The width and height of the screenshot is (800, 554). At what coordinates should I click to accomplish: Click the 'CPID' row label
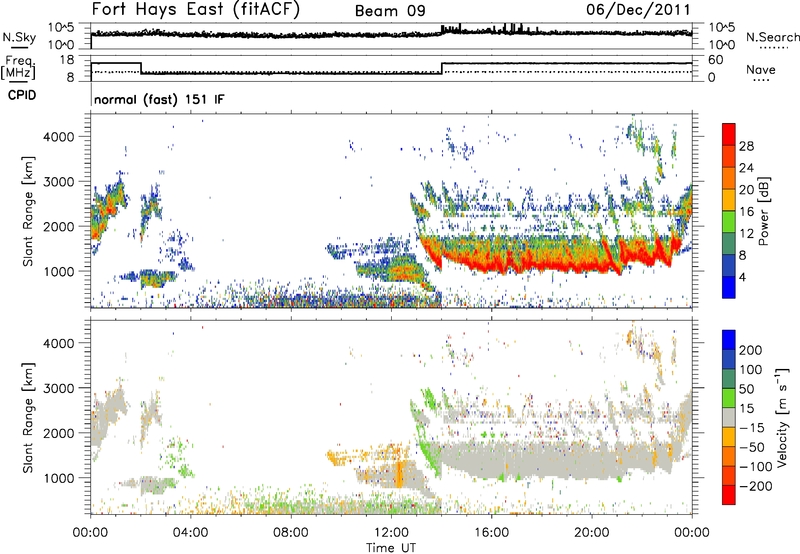(22, 95)
